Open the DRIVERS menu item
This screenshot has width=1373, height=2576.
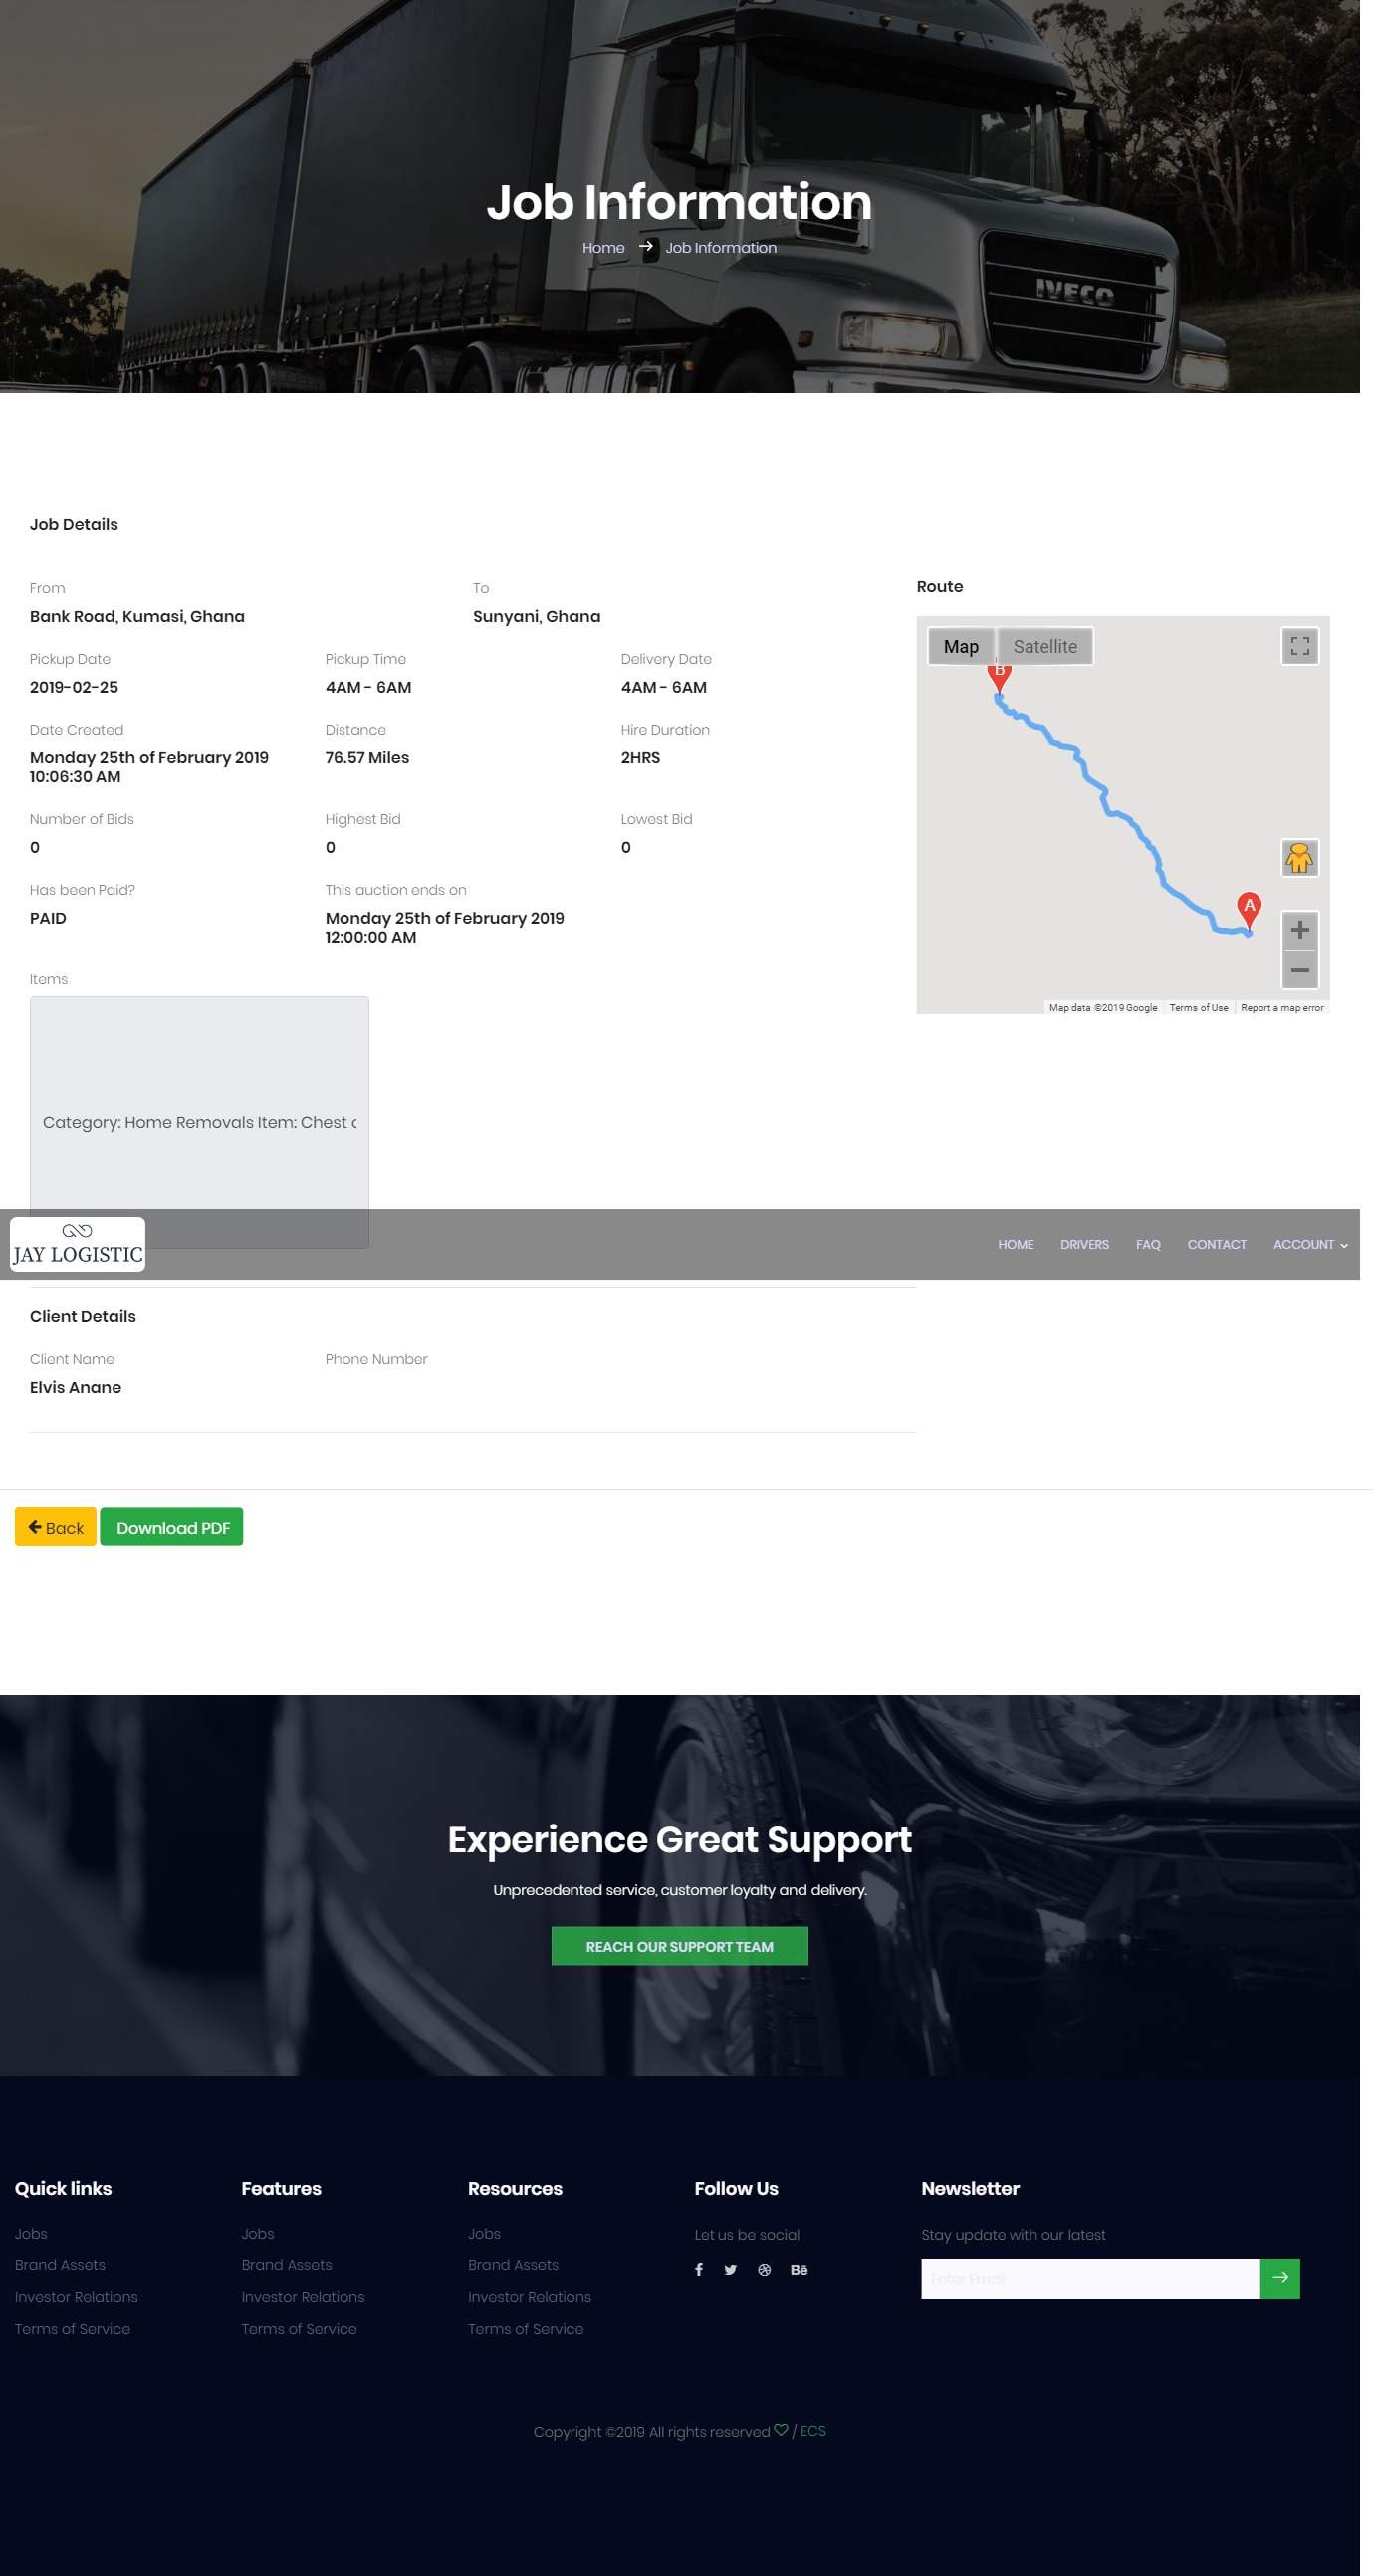coord(1084,1245)
